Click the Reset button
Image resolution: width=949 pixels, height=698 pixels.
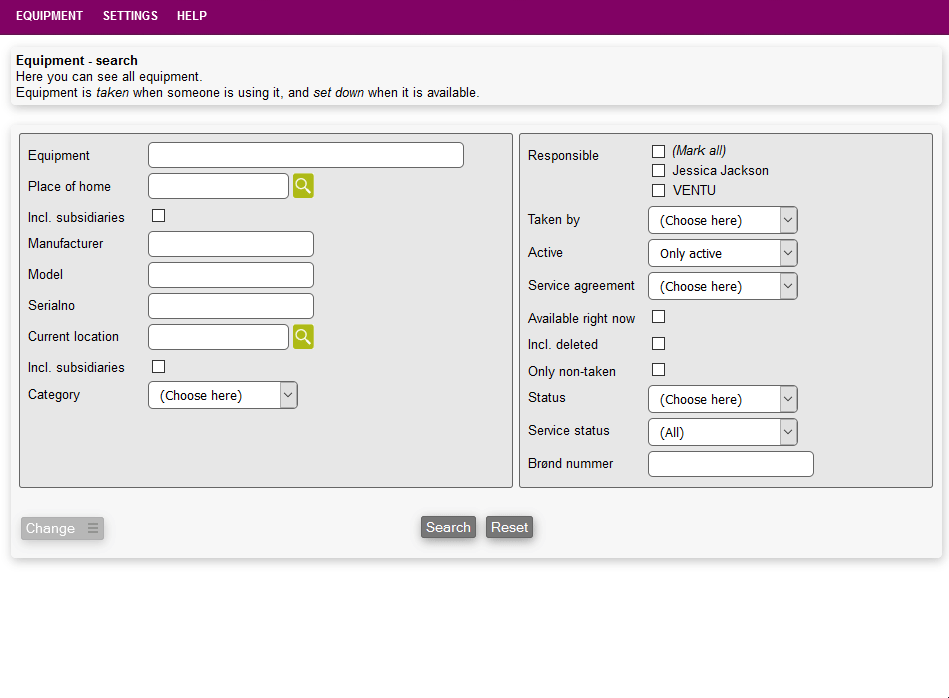[x=509, y=527]
